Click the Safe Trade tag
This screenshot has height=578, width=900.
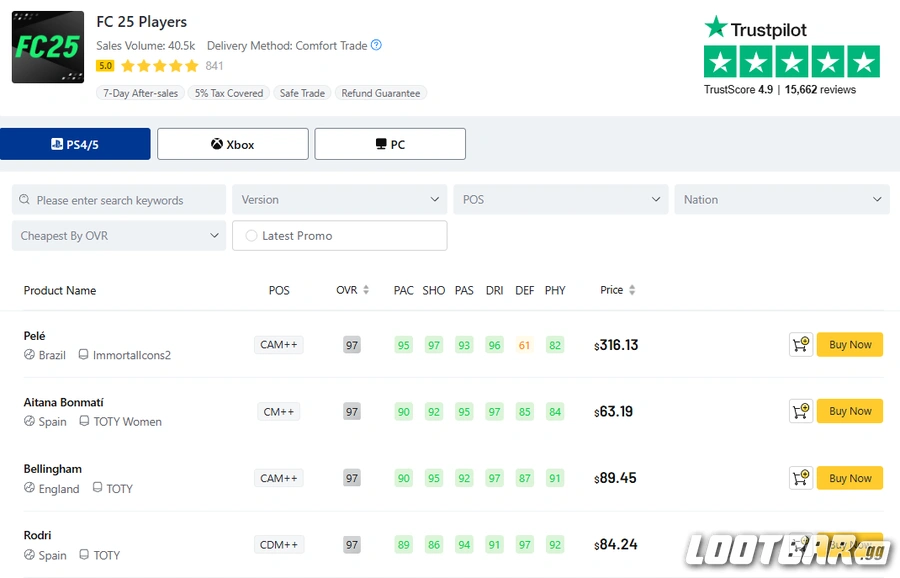tap(302, 93)
